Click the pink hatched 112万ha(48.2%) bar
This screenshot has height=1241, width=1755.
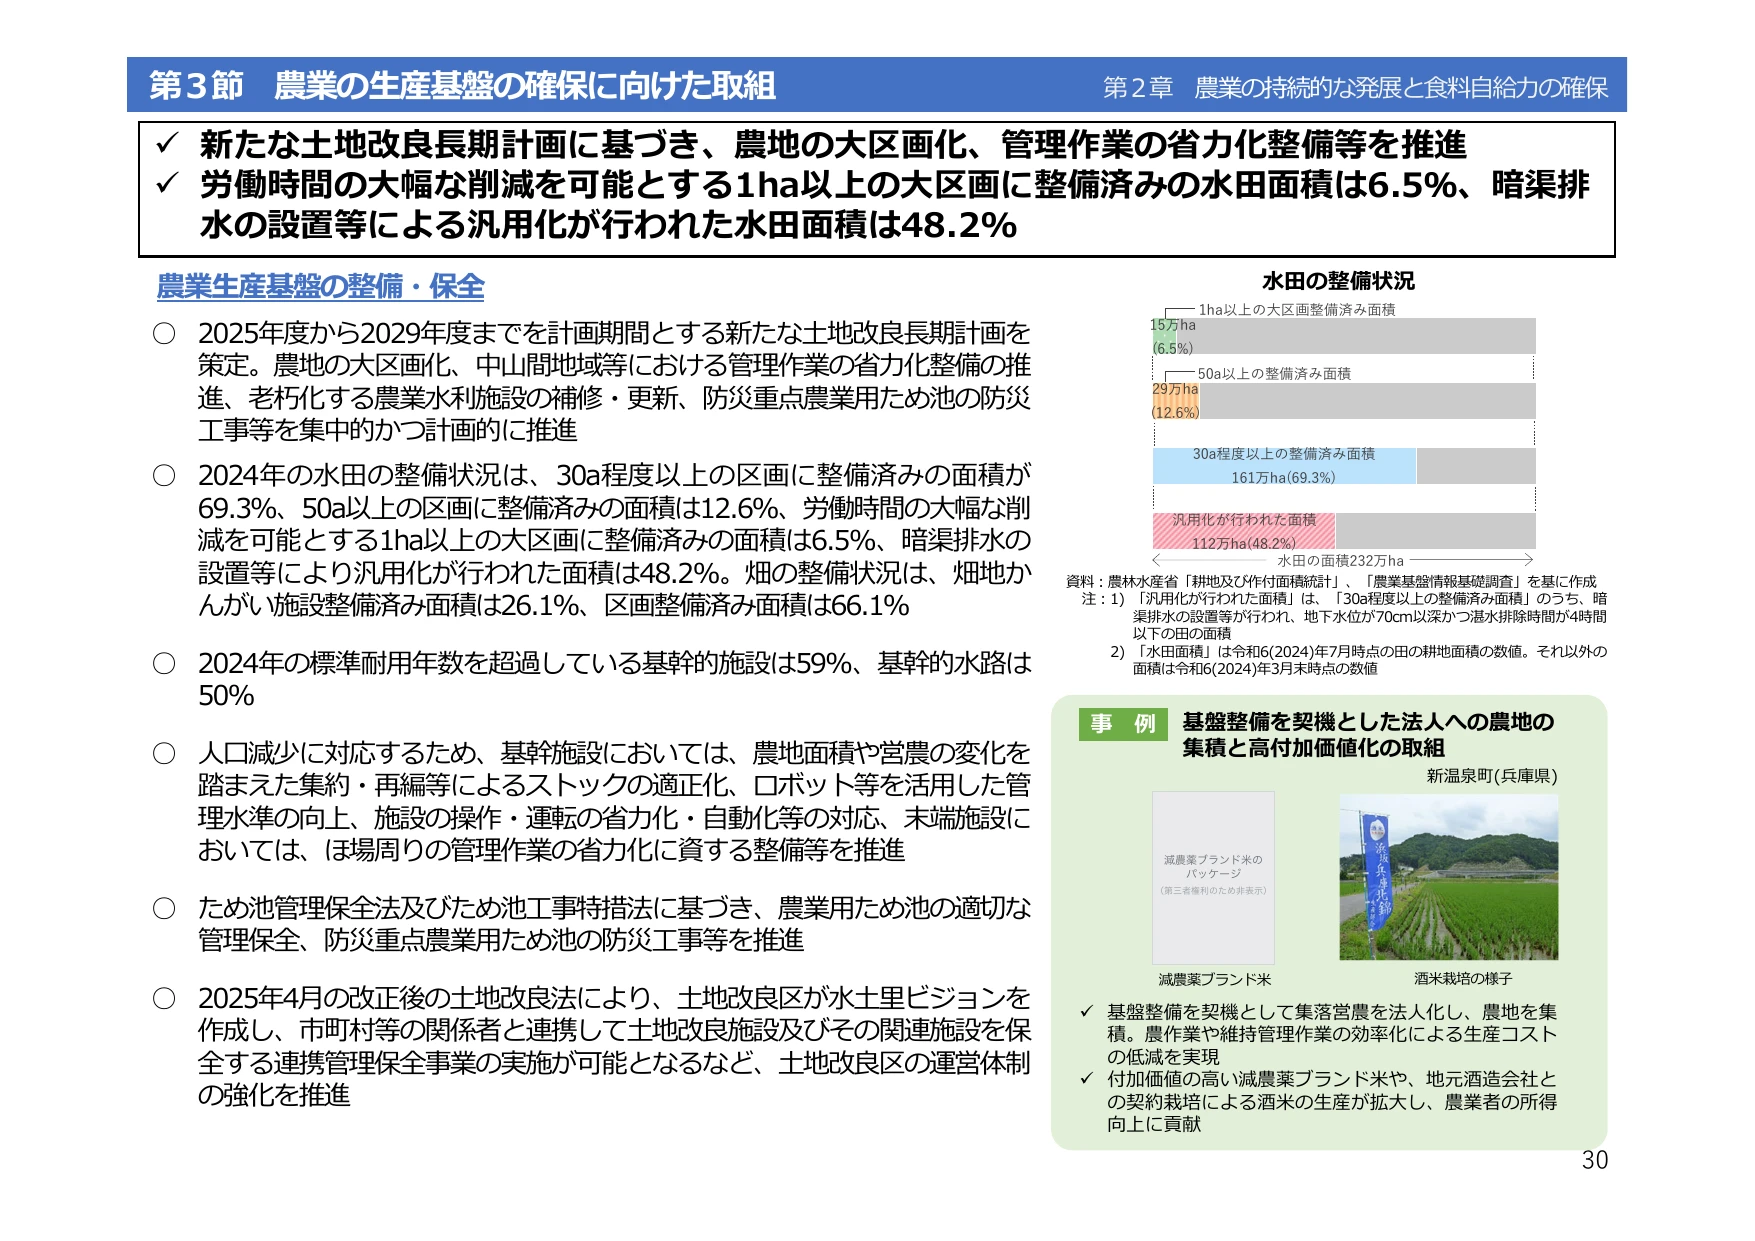tap(1244, 531)
